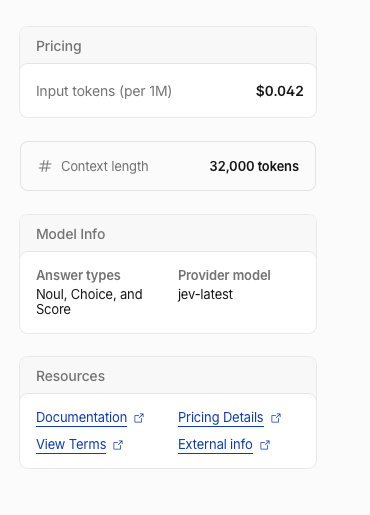Screen dimensions: 370x515
Task: Click the Noul, Choice, and Score value
Action: (x=89, y=302)
